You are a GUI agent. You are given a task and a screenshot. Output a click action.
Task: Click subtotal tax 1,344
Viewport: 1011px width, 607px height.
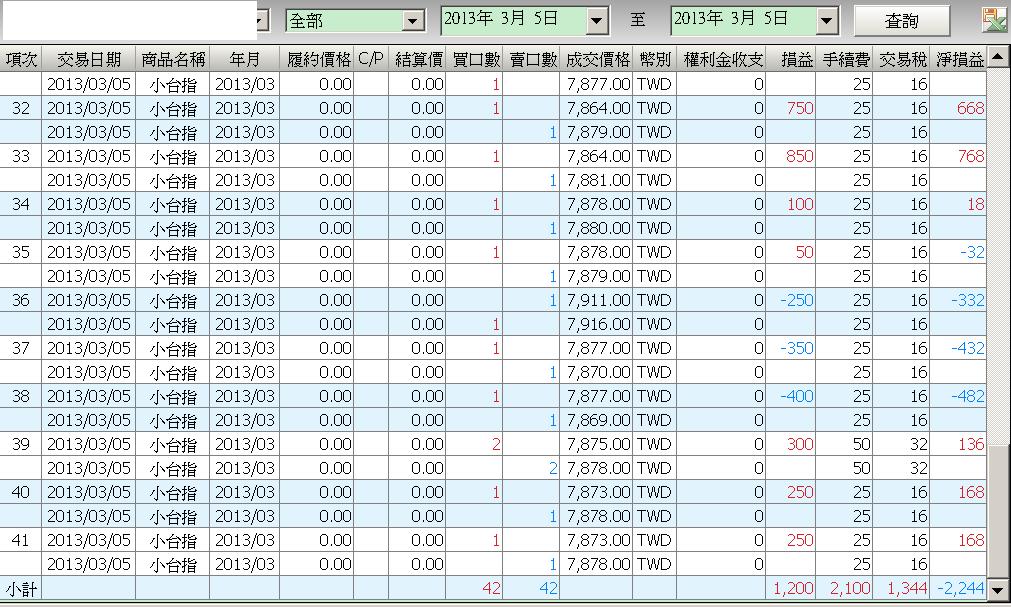tap(907, 588)
